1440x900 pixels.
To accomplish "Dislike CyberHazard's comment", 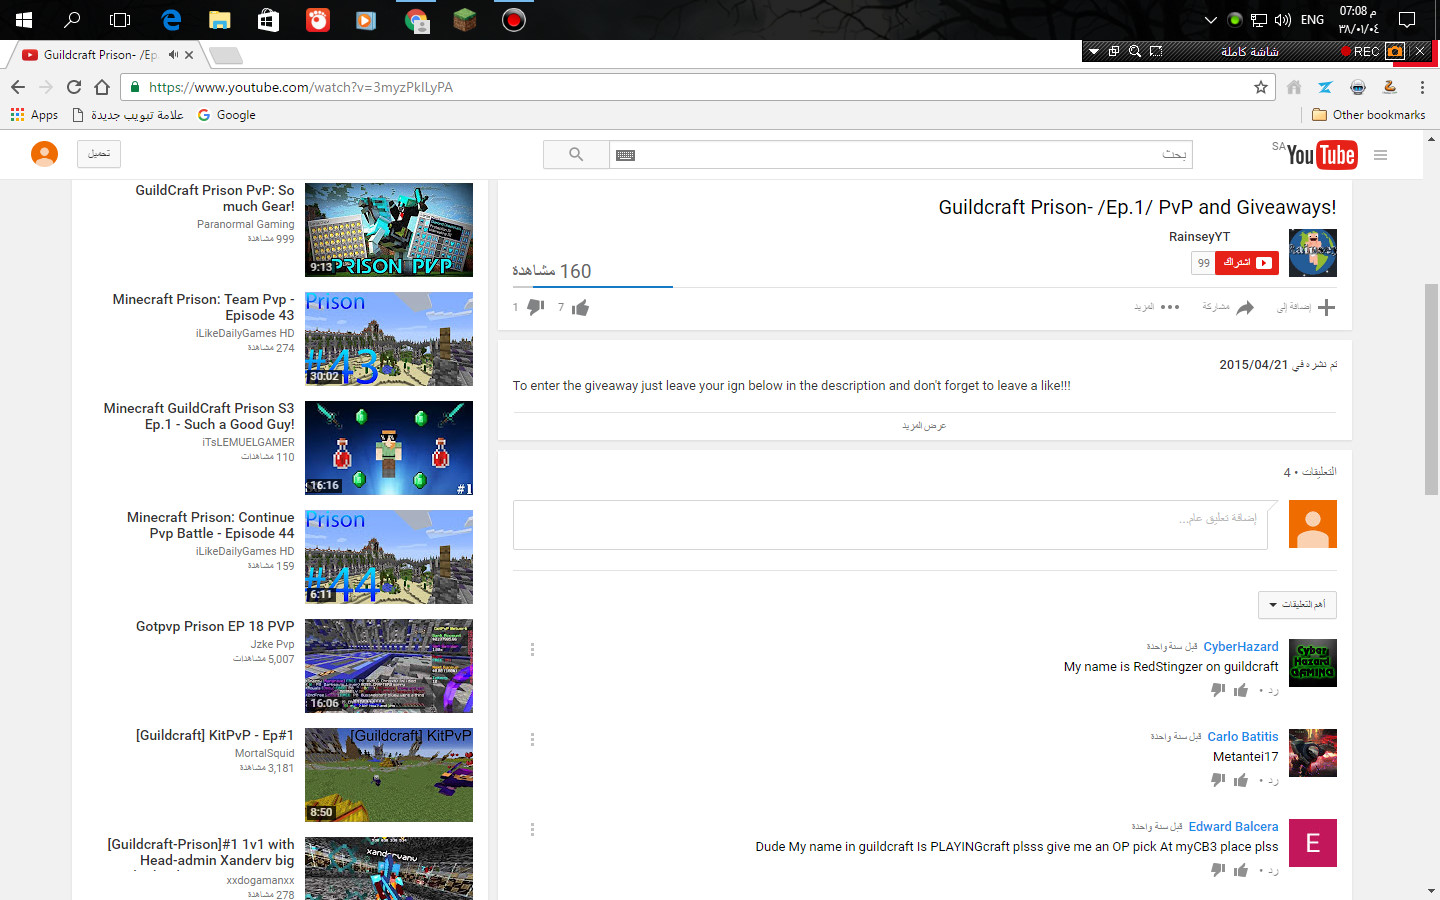I will (x=1218, y=690).
